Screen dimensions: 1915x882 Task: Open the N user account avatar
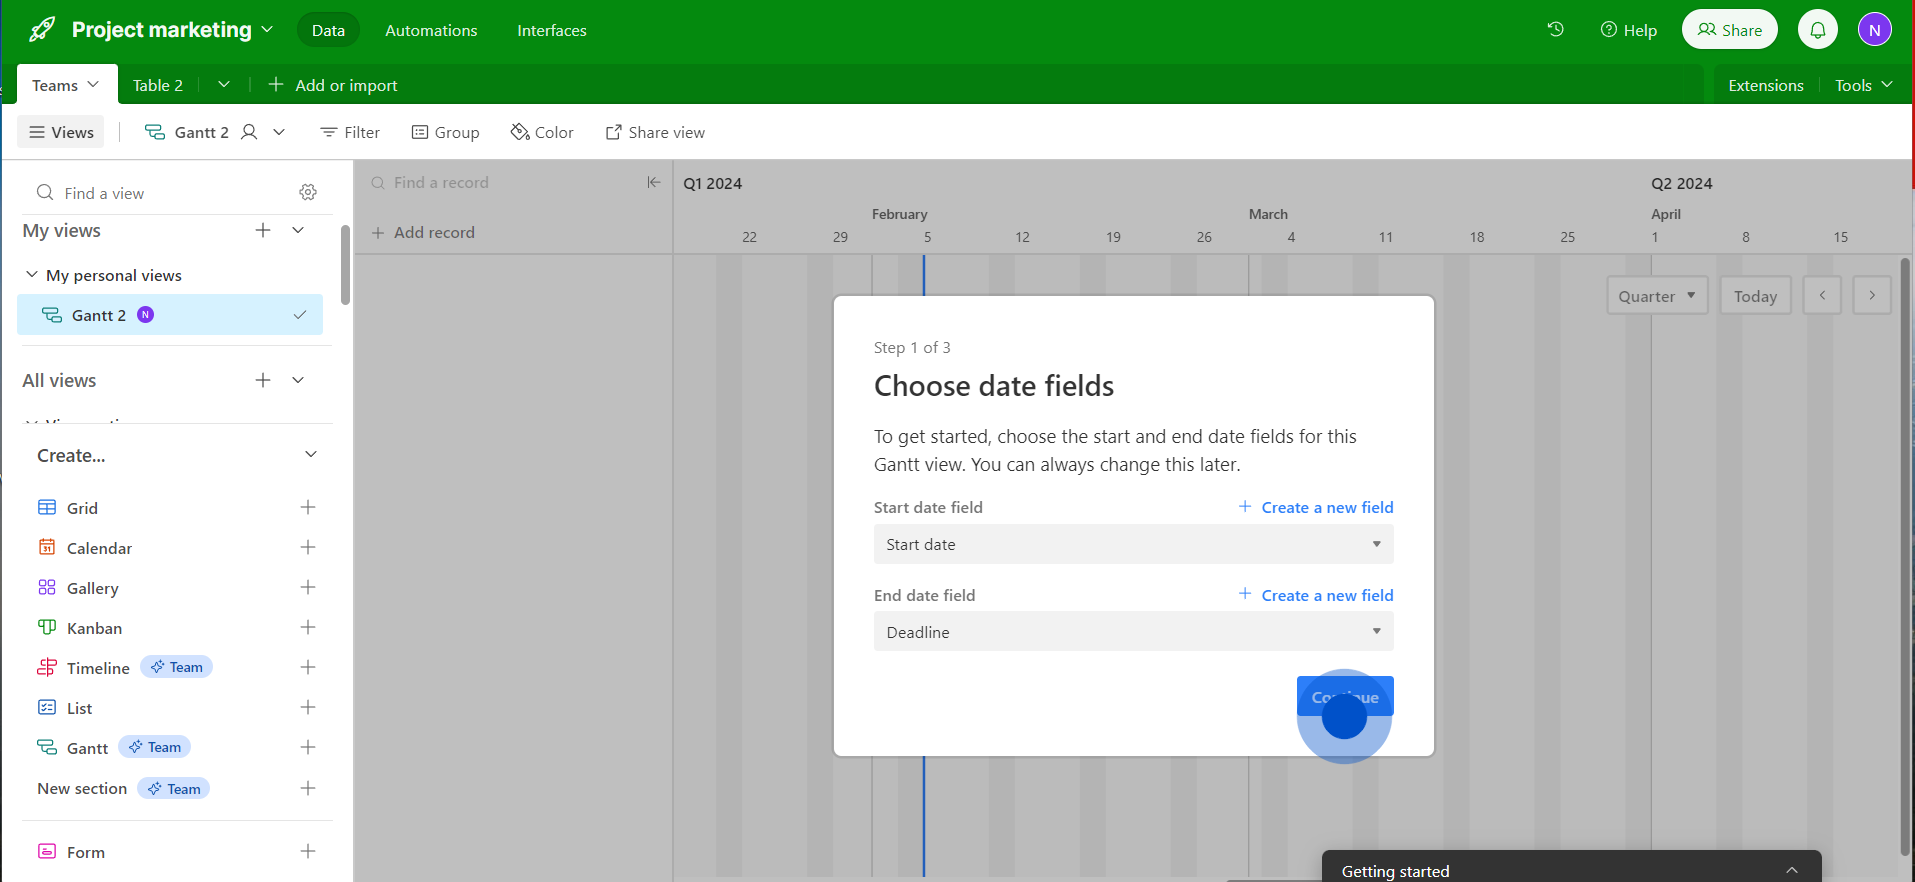tap(1875, 30)
